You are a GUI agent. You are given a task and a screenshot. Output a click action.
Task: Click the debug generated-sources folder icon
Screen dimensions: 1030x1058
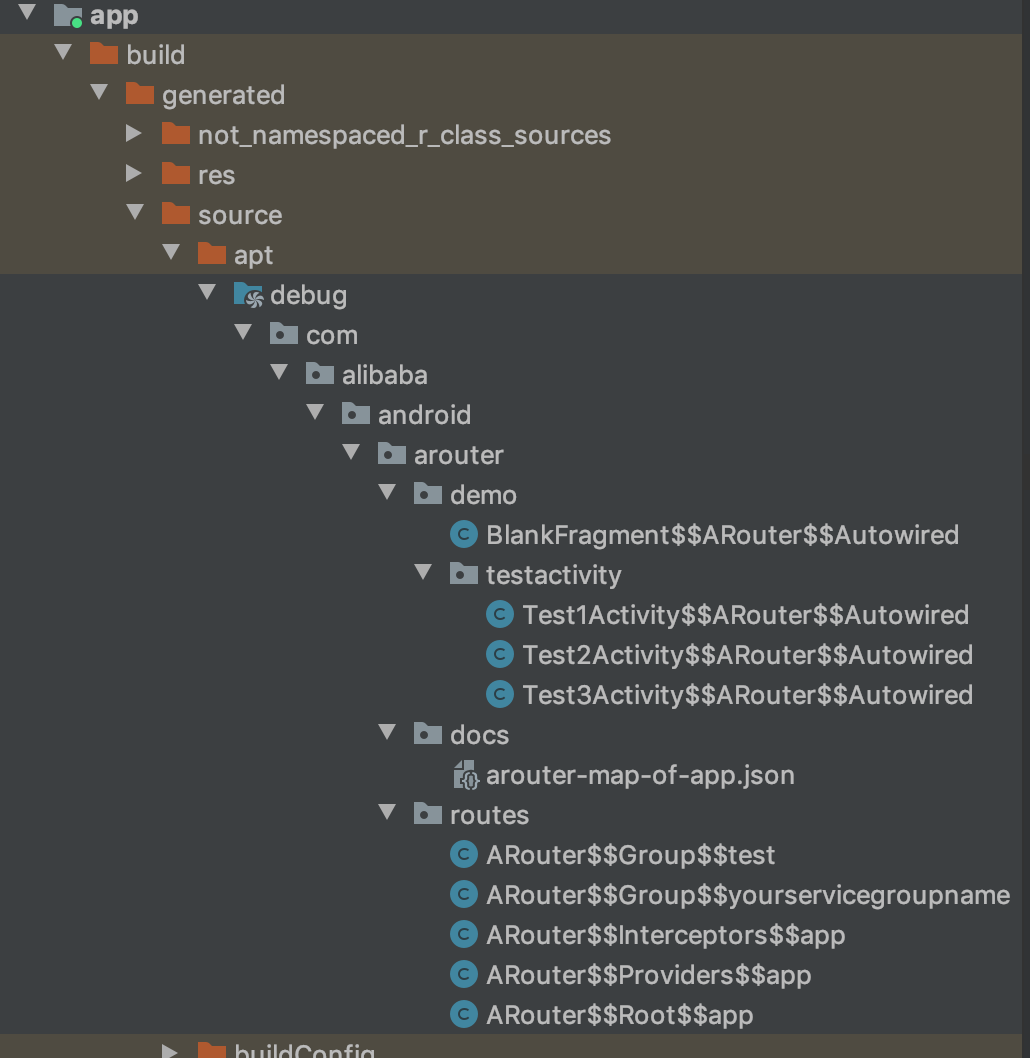point(248,294)
